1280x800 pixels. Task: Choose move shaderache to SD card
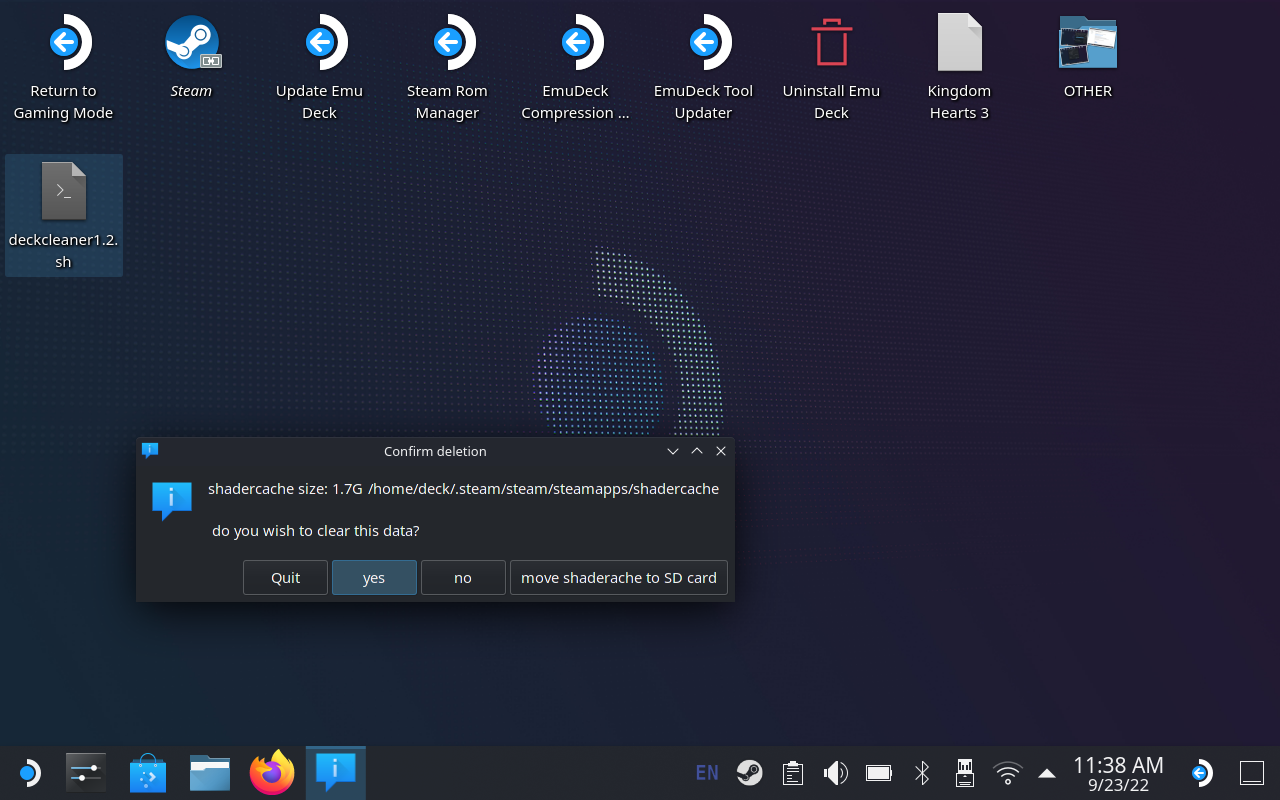[618, 578]
